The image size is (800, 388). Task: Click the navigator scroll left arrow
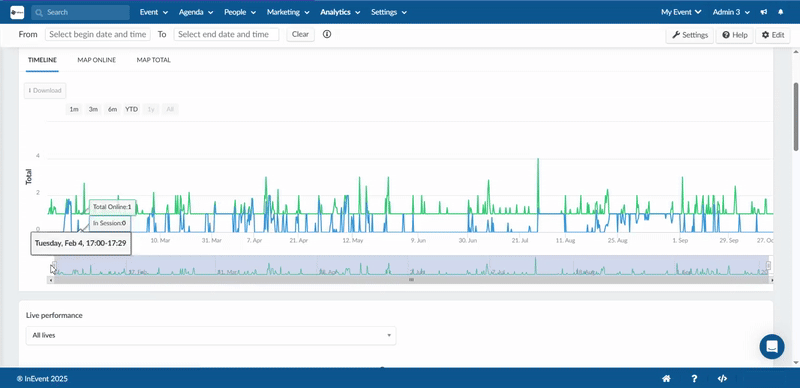tap(51, 280)
